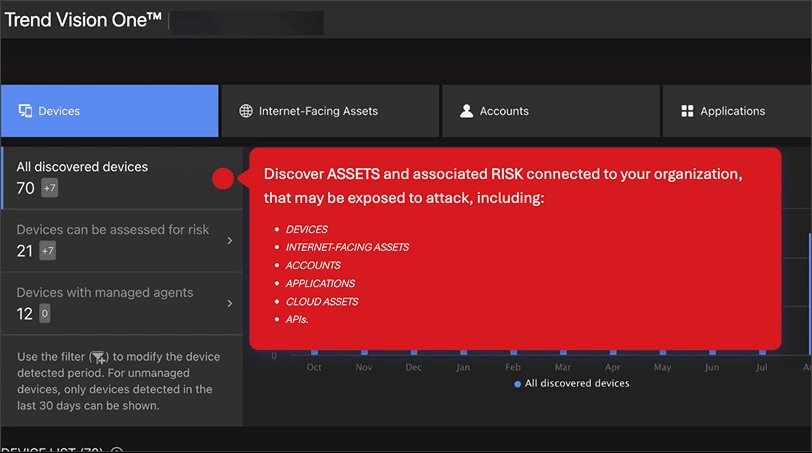Click the Jan label on the chart axis

(x=463, y=367)
